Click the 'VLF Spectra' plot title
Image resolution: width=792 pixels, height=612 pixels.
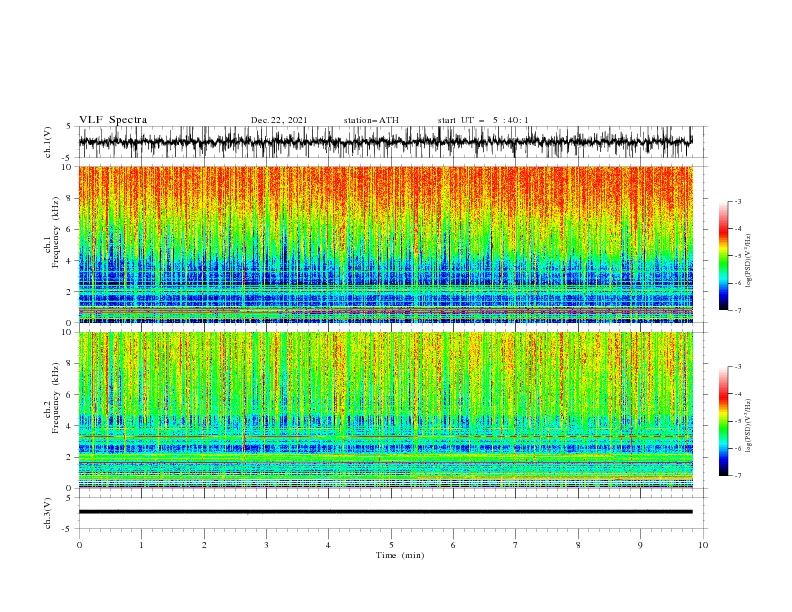coord(113,120)
